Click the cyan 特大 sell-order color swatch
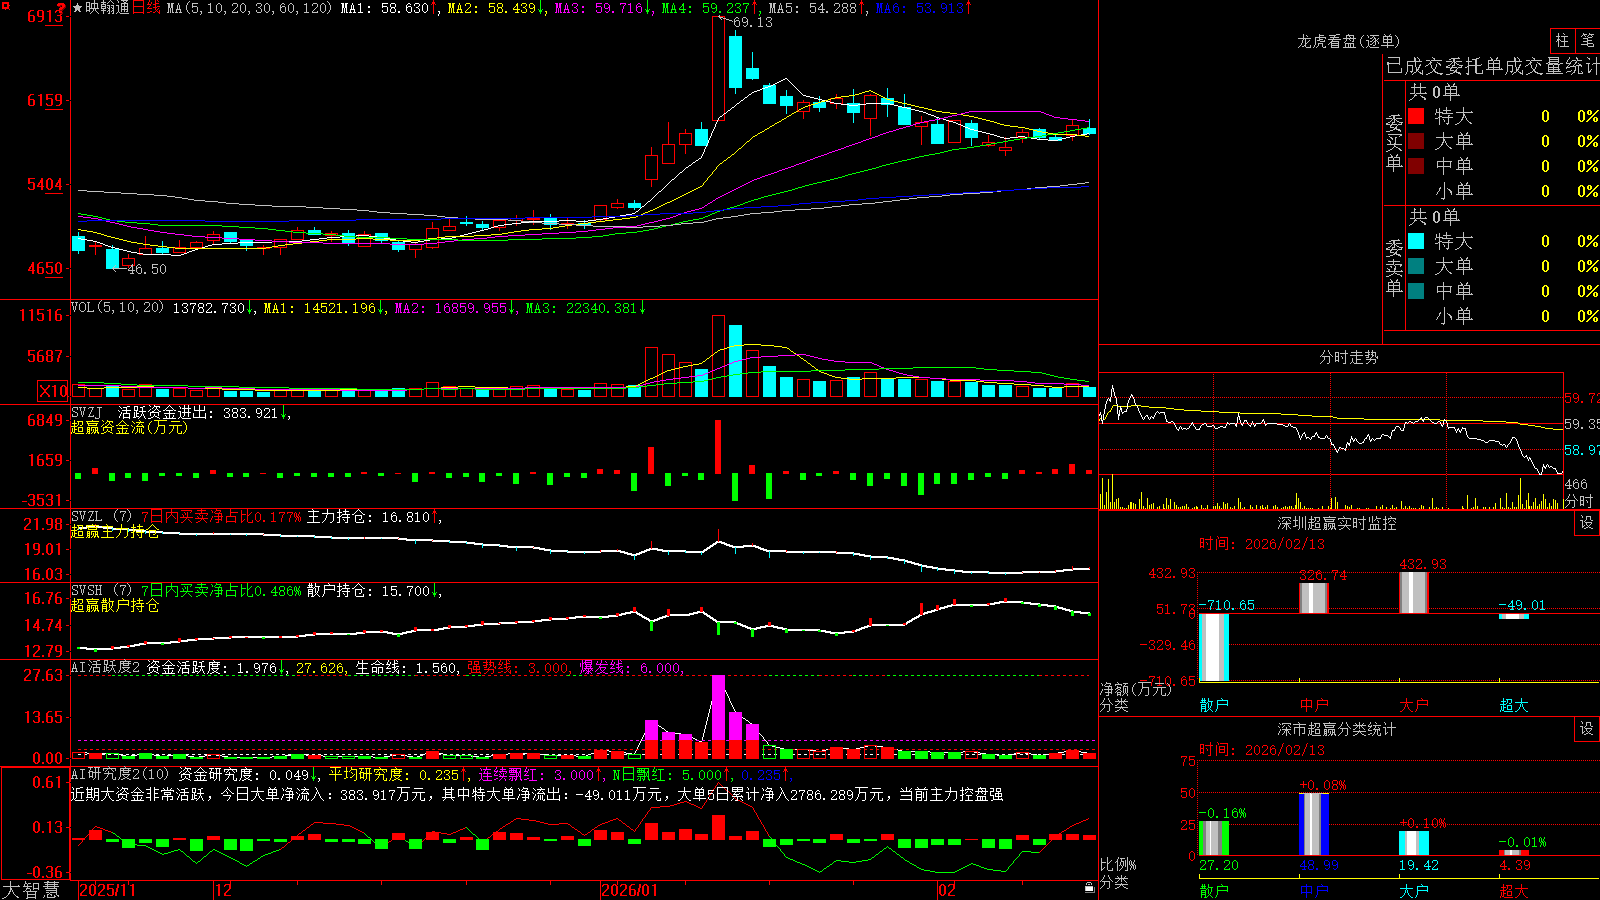The image size is (1600, 900). (1416, 241)
